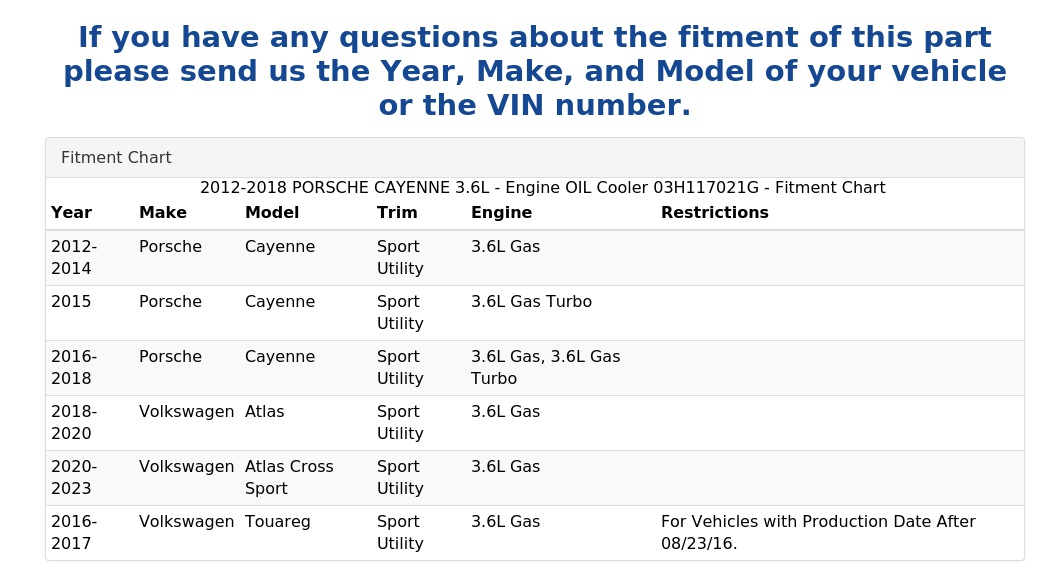1040x581 pixels.
Task: Select the Touareg model cell
Action: (277, 522)
